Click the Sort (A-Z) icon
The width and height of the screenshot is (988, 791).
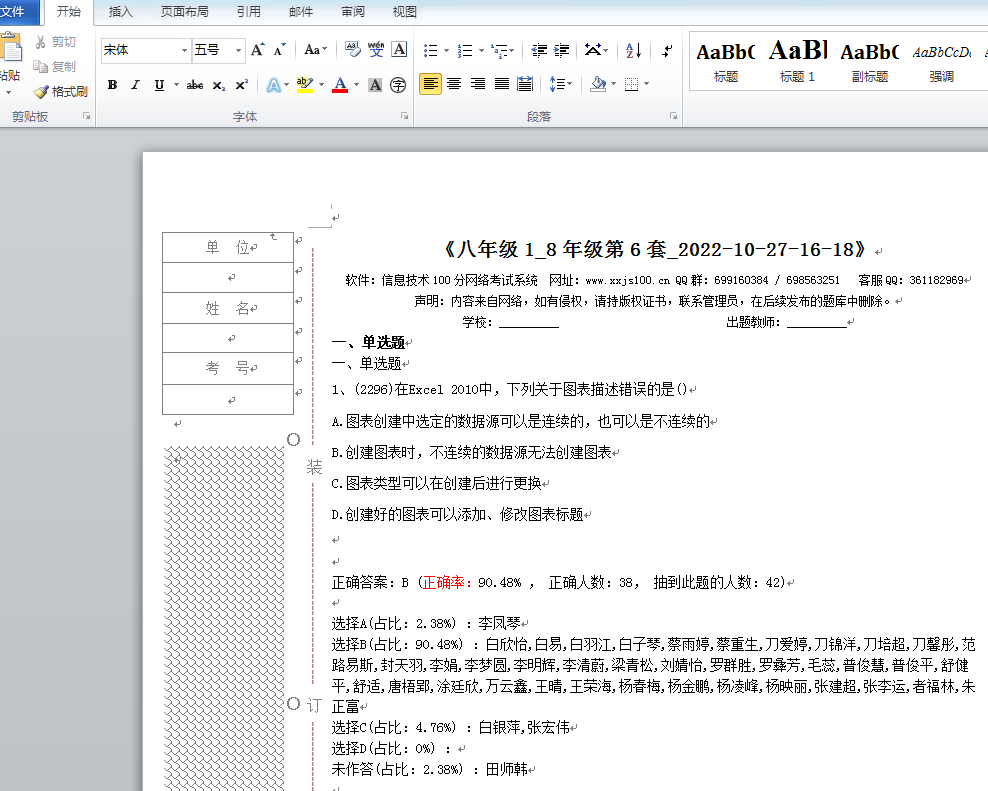click(633, 50)
